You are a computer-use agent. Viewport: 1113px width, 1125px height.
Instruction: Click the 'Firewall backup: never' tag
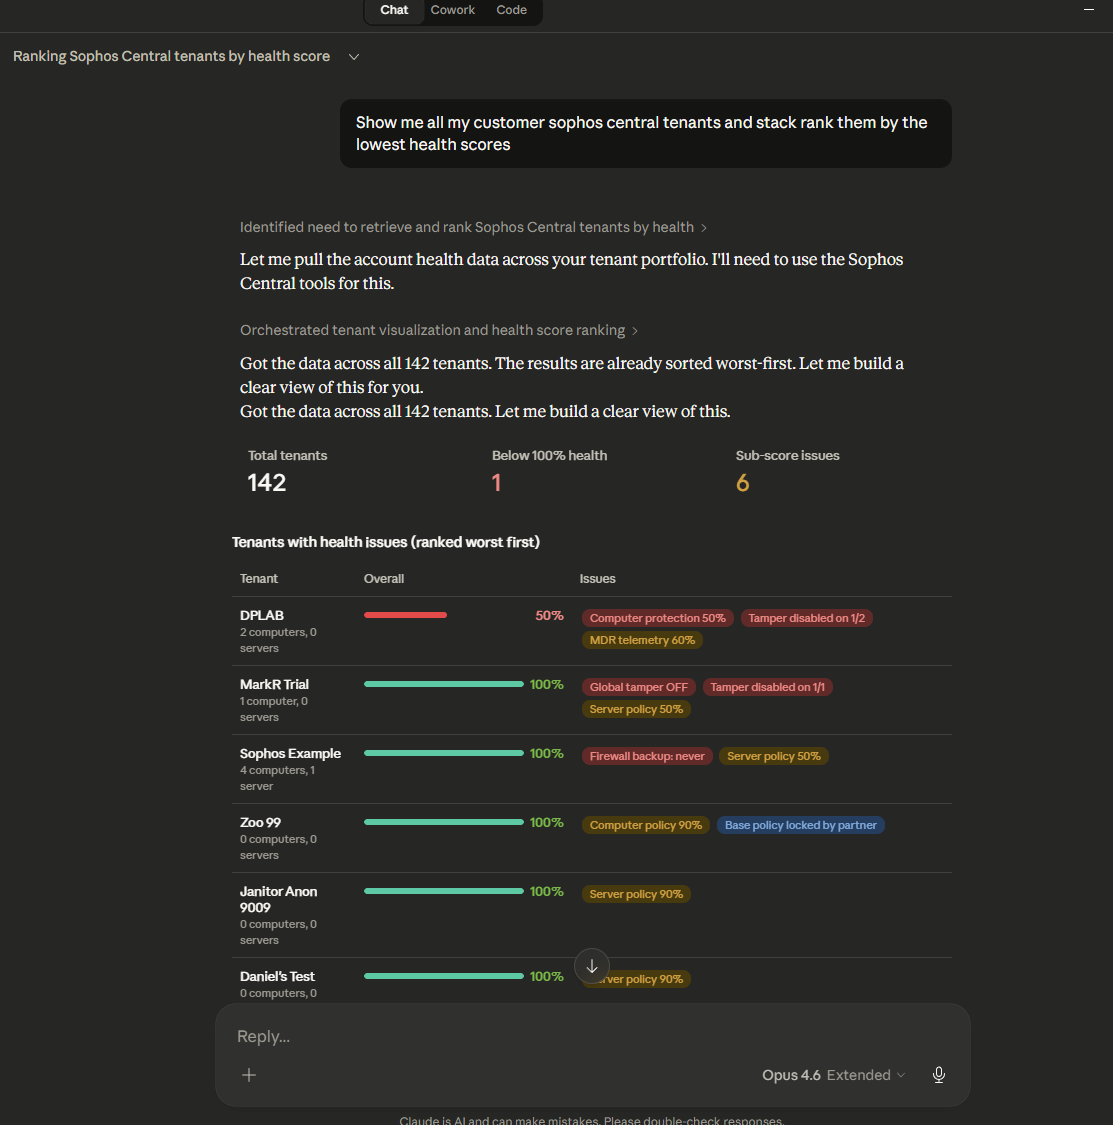point(647,756)
